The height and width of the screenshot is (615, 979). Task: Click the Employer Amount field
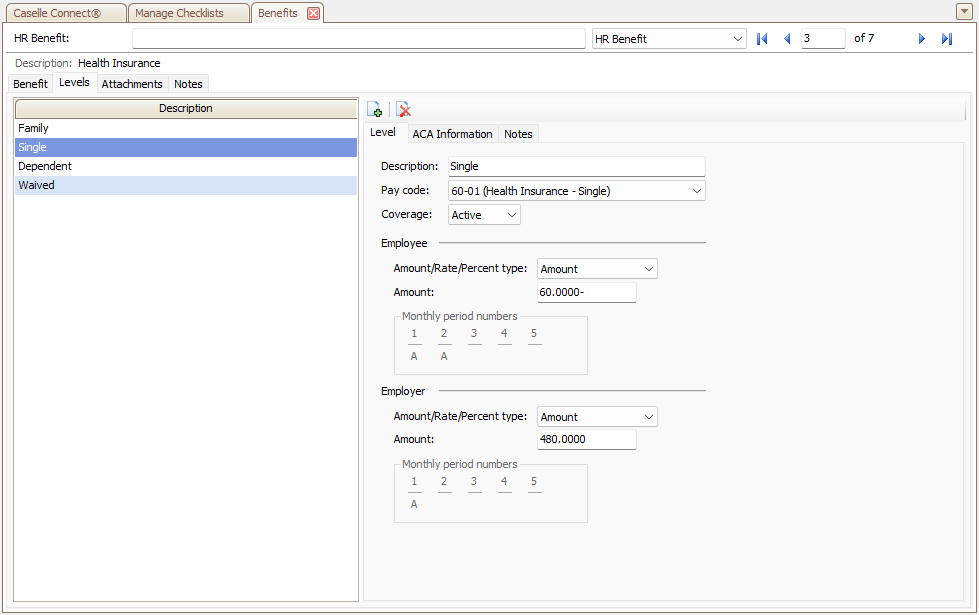pos(586,440)
